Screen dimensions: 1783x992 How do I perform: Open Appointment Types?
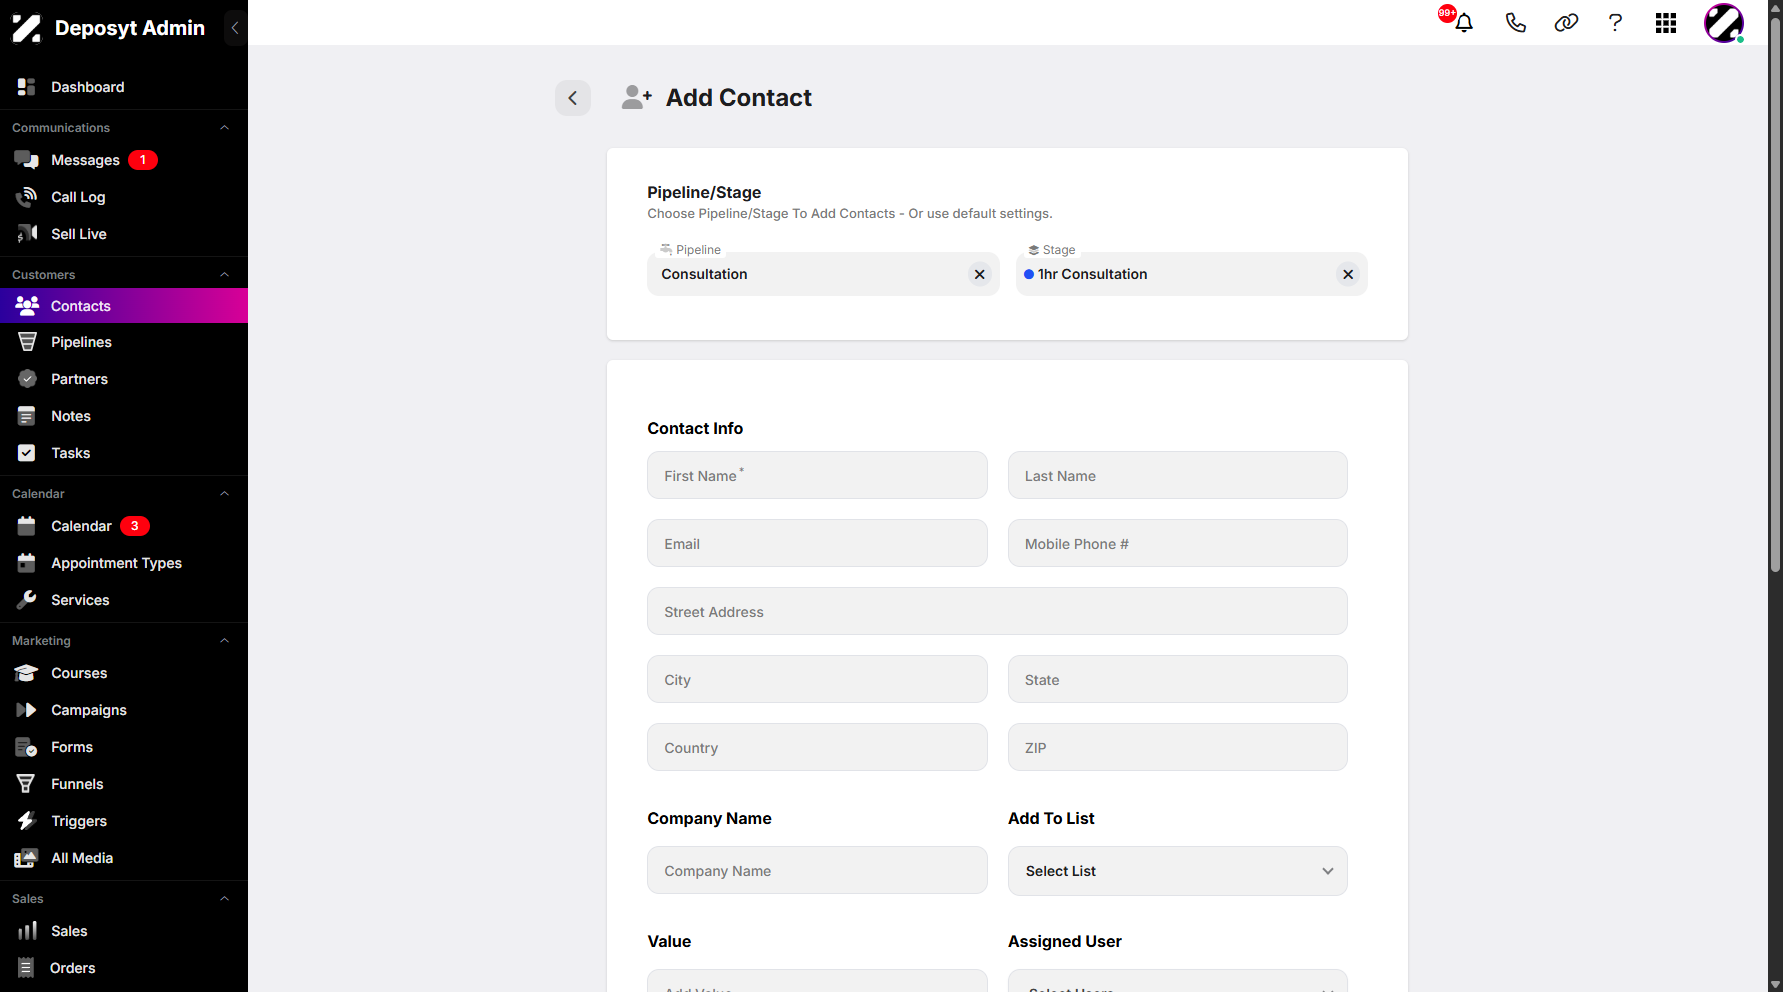tap(124, 563)
